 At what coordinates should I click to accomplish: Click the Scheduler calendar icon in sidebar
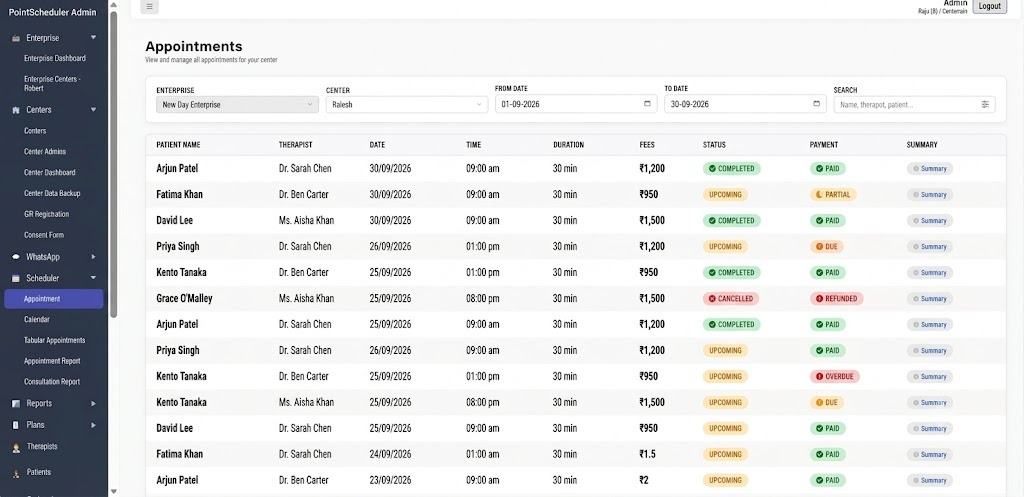[16, 278]
